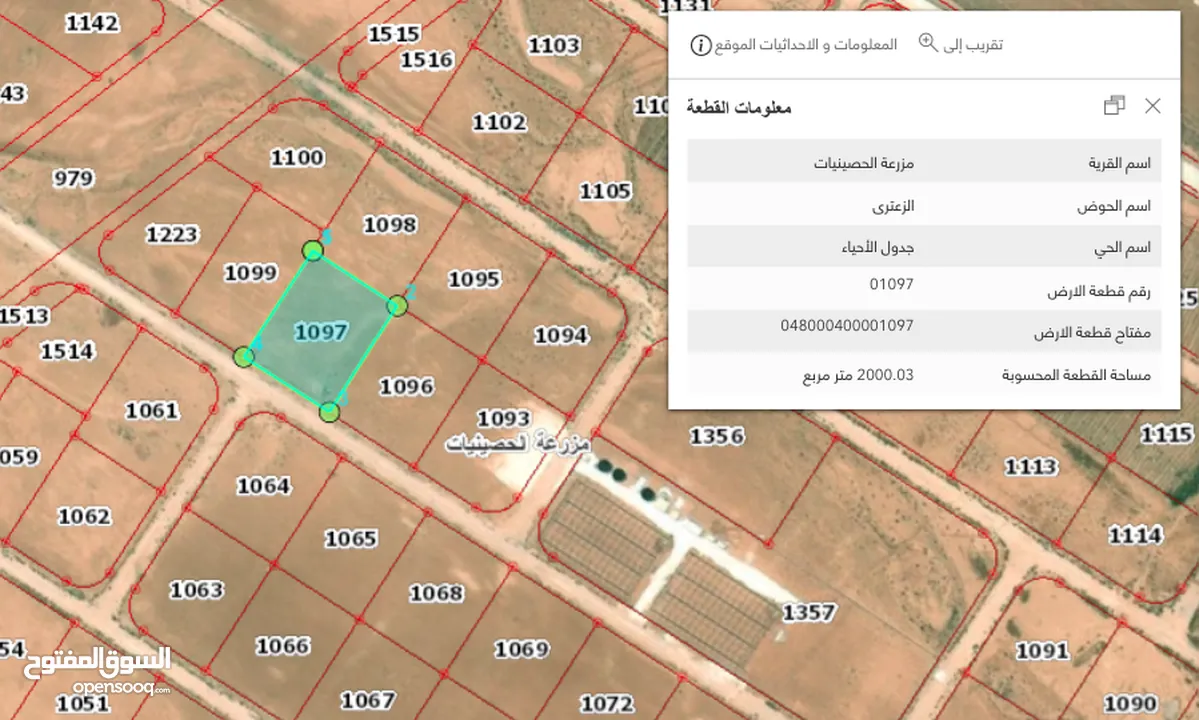
Task: Select parcel 1357 on the map
Action: [x=809, y=612]
